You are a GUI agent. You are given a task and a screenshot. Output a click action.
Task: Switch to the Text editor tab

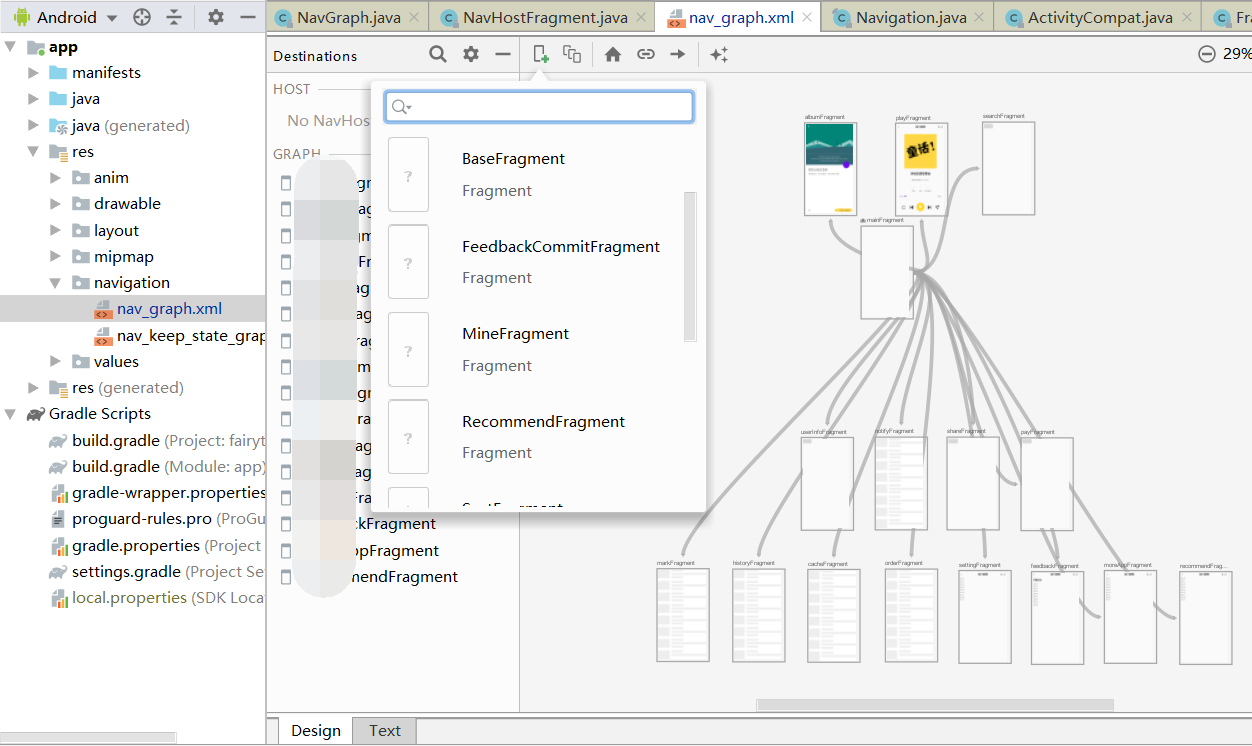pos(384,731)
